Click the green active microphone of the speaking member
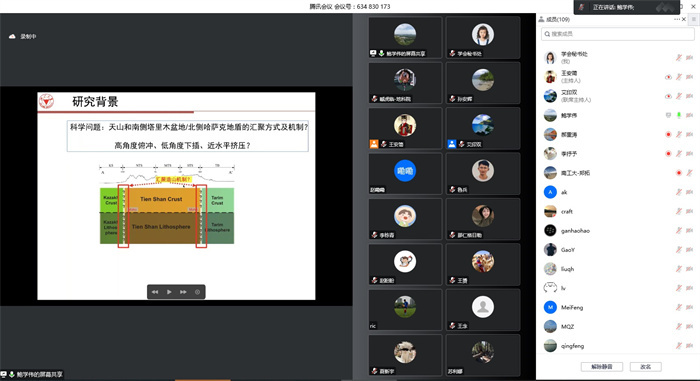This screenshot has width=700, height=381. (679, 115)
